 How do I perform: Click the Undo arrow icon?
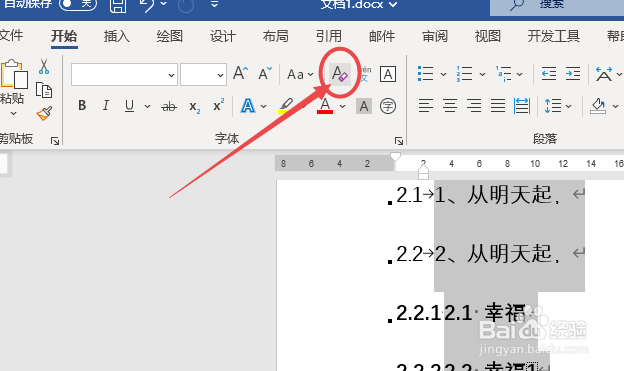pos(148,5)
